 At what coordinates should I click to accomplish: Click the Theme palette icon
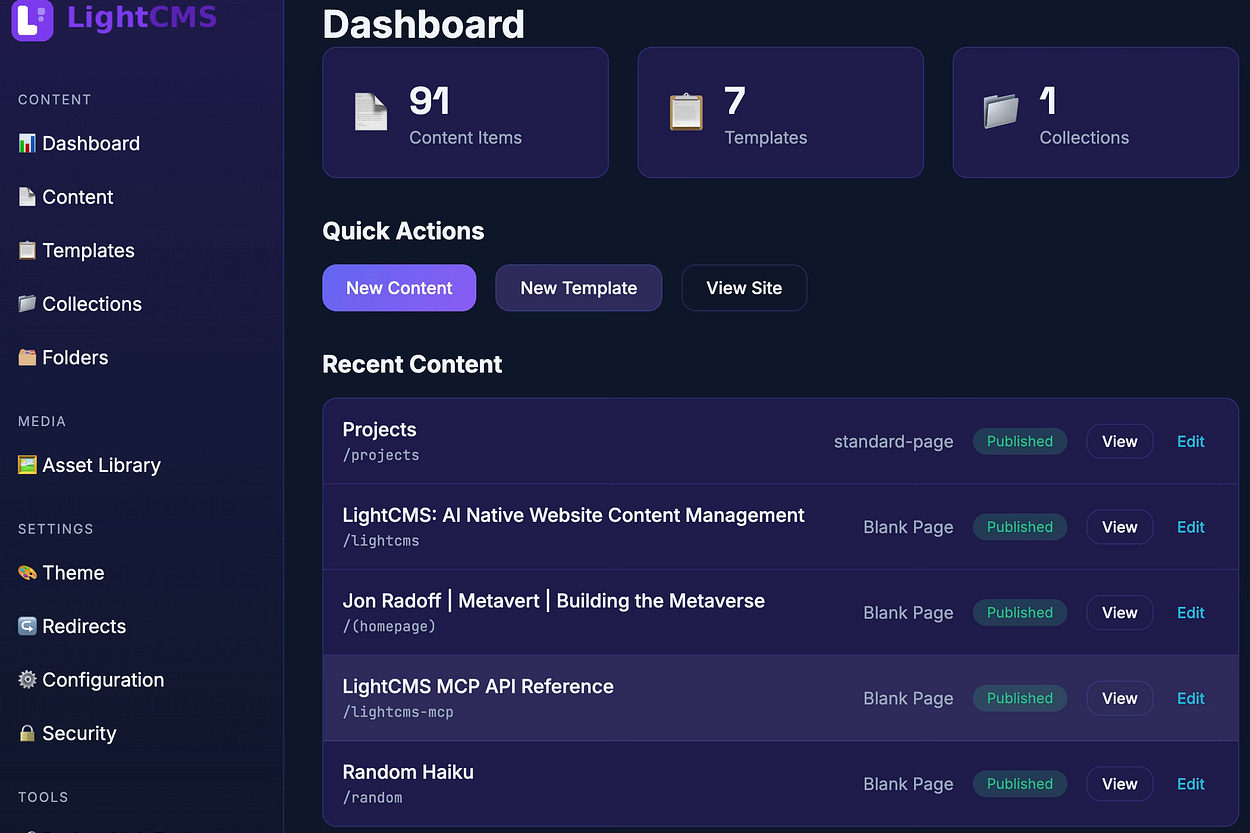[x=27, y=573]
